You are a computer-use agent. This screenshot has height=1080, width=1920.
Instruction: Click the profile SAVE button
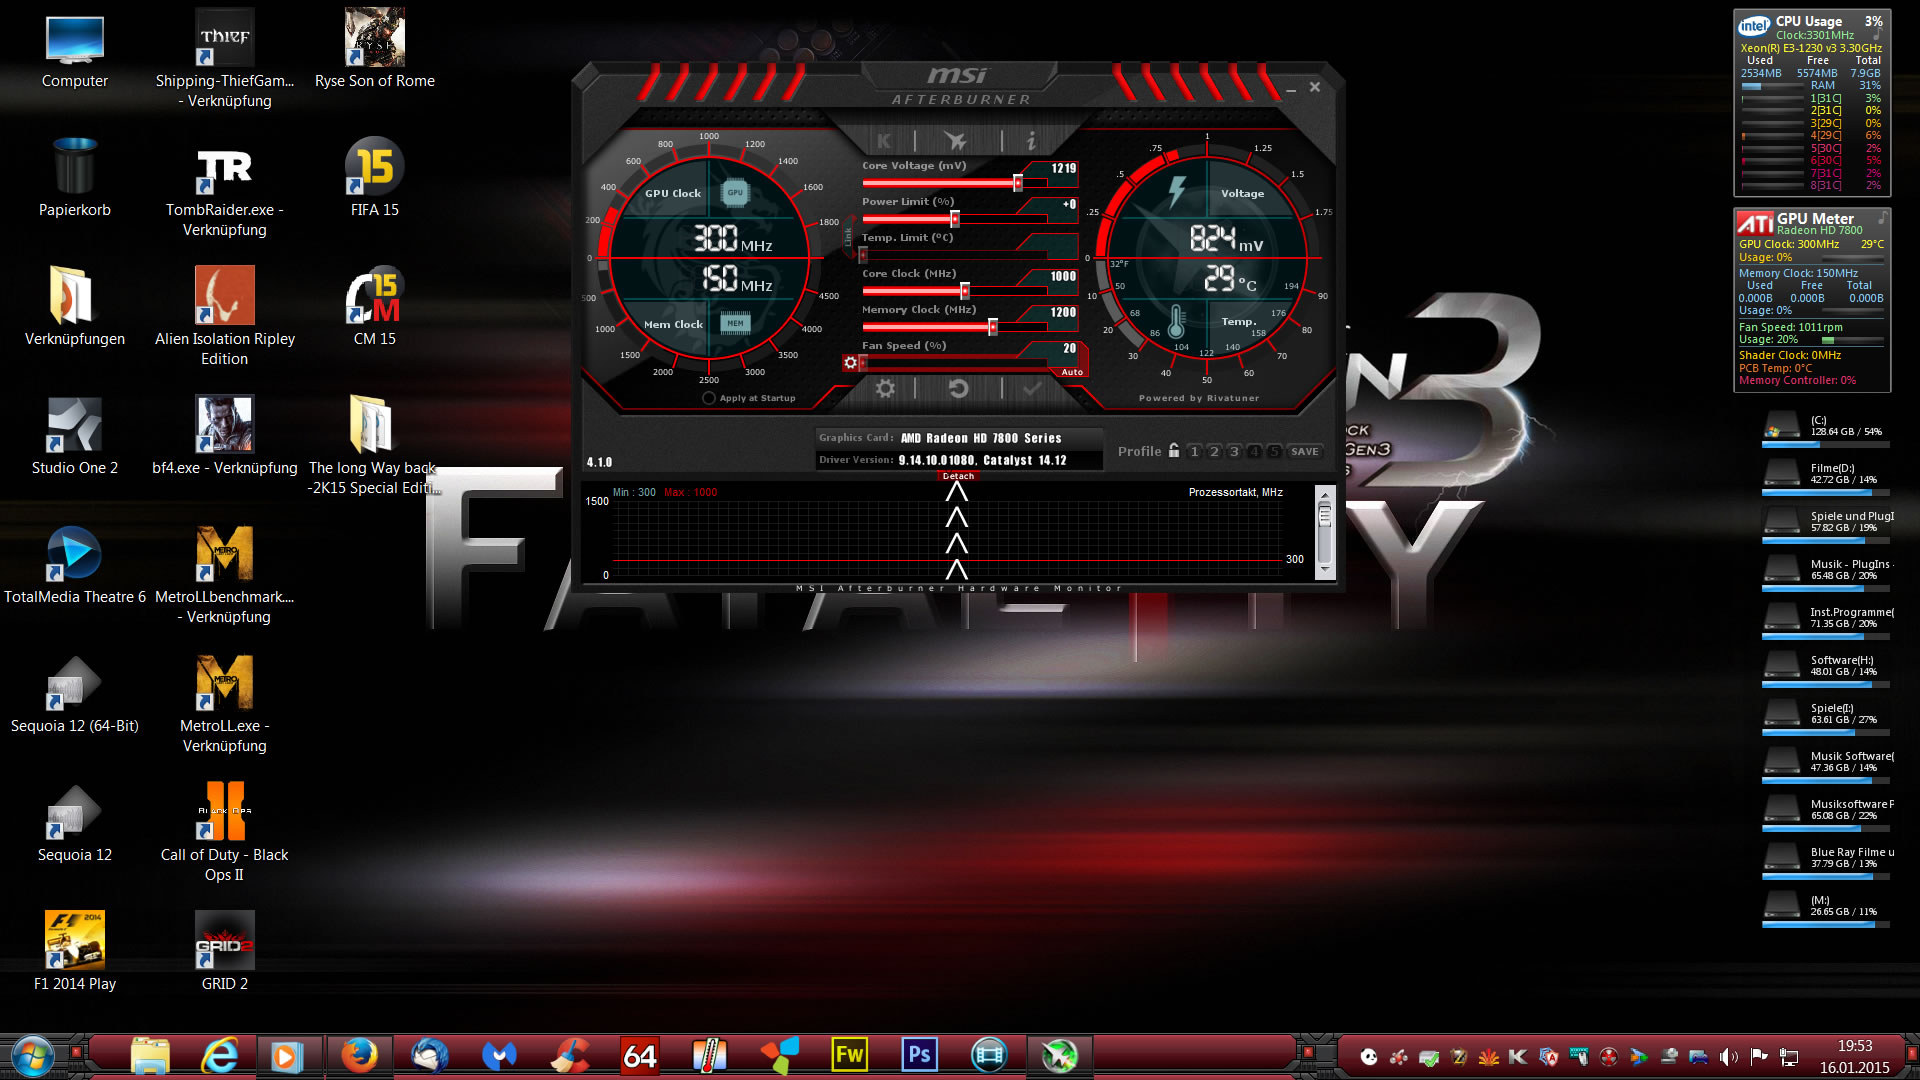(1304, 452)
